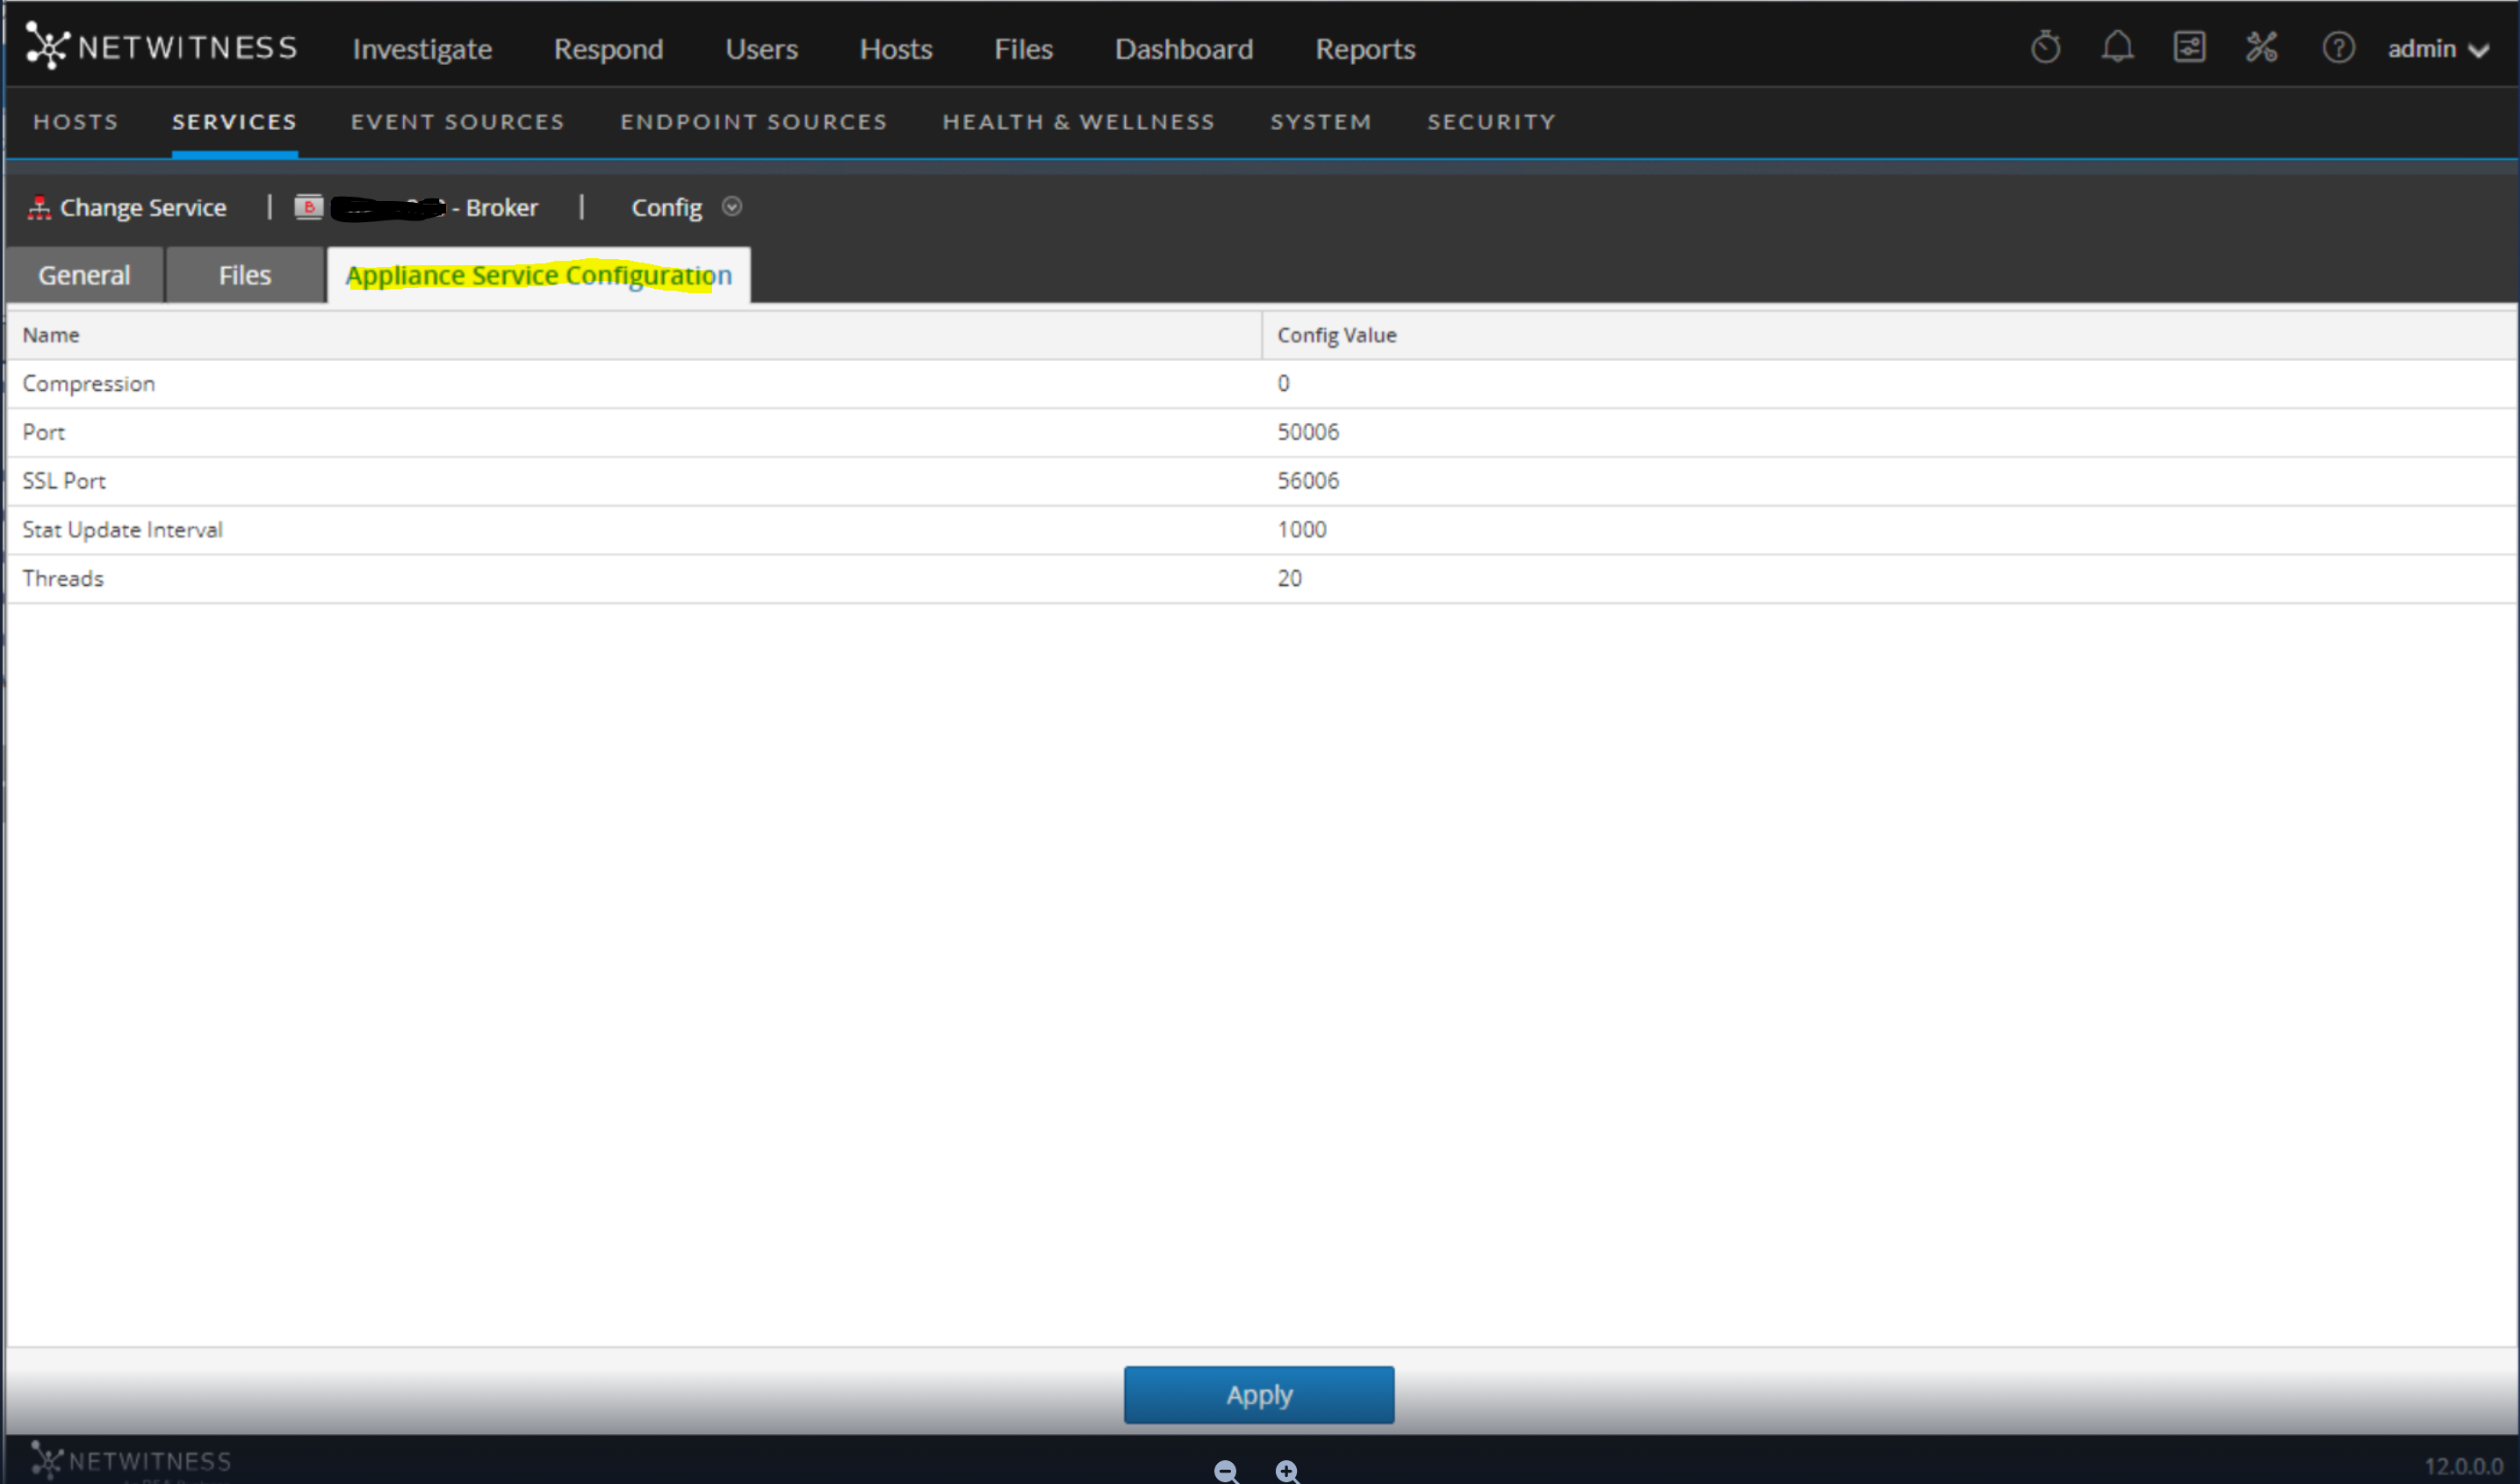Click the zoom out magnifier icon
Image resolution: width=2520 pixels, height=1484 pixels.
coord(1226,1471)
